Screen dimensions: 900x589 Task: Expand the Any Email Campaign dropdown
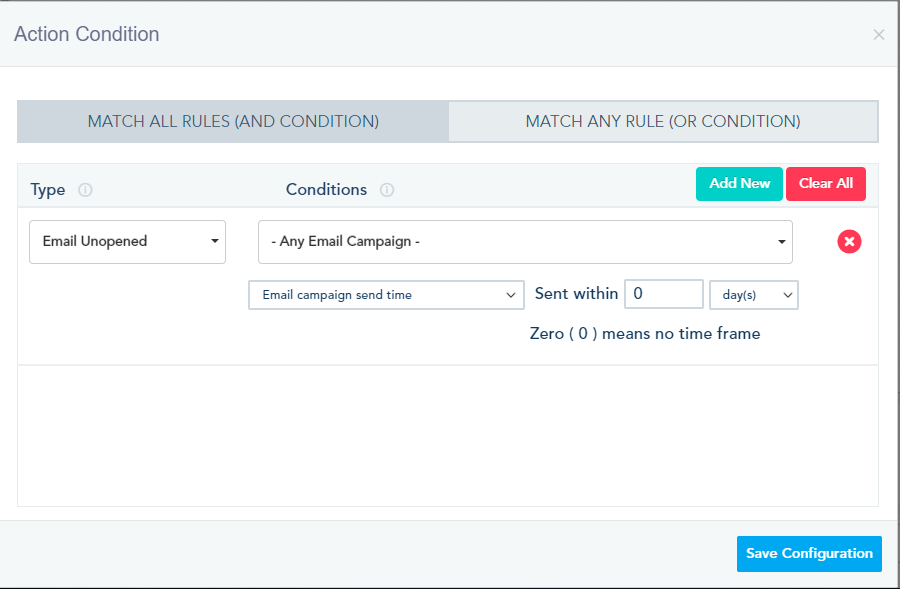click(525, 242)
